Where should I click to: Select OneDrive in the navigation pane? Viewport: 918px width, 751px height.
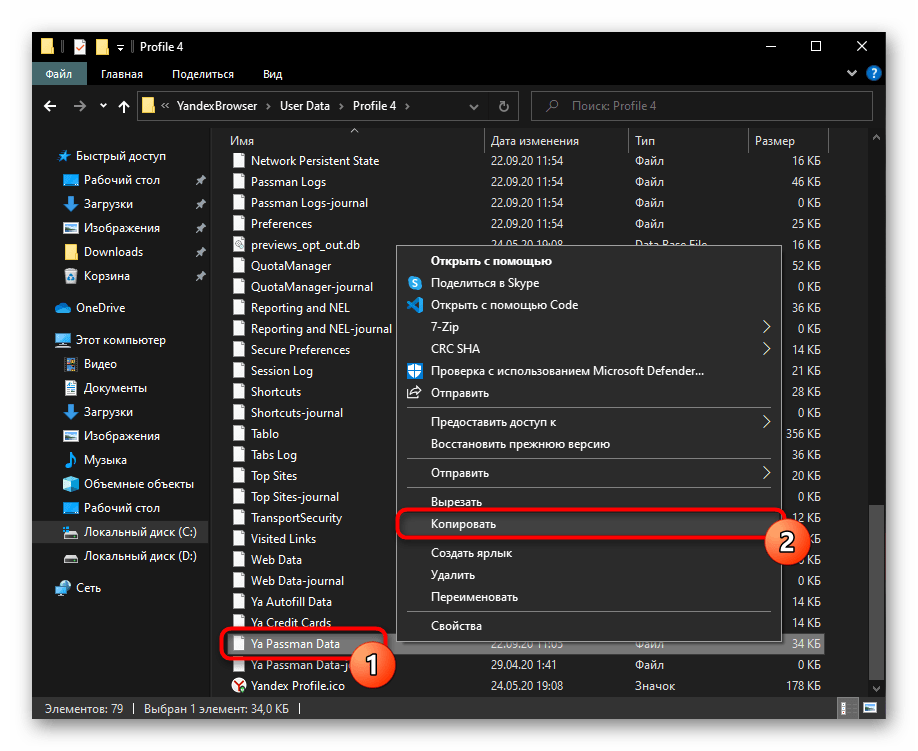[100, 308]
